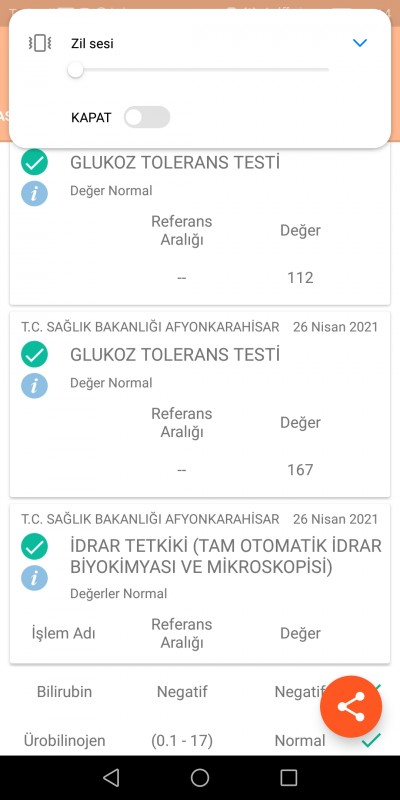Open info icon for Glukoz test valued 167
Viewport: 400px width, 800px height.
tap(34, 385)
